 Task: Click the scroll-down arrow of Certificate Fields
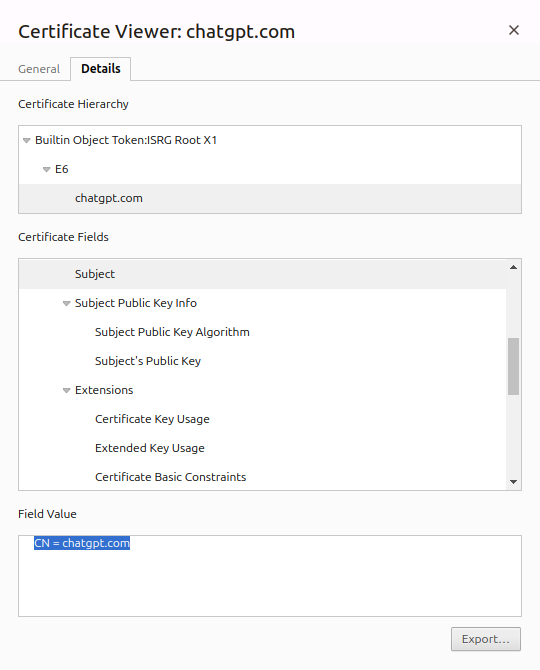point(514,482)
